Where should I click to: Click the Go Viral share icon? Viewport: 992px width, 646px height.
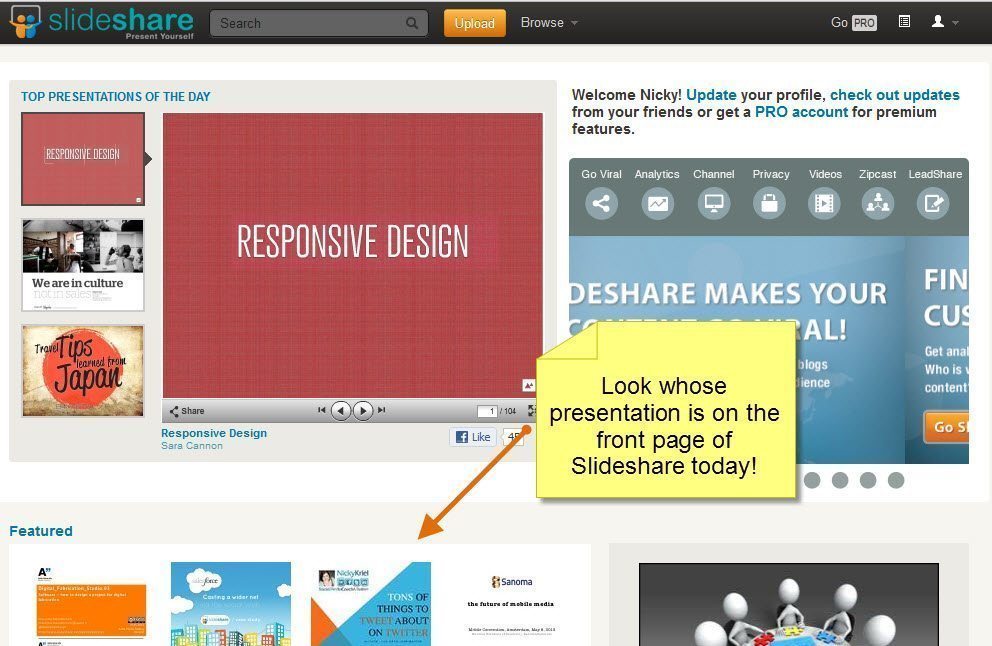602,204
